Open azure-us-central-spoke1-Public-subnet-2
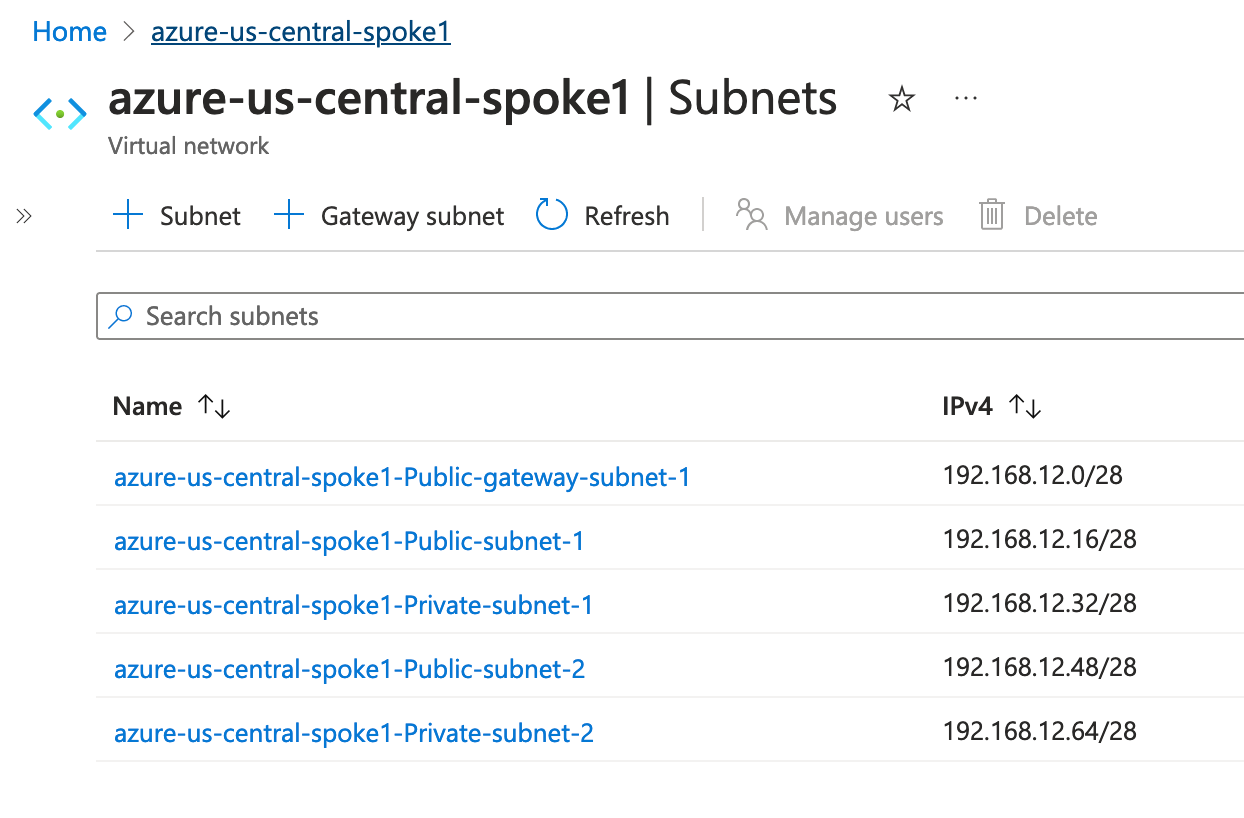 point(349,669)
